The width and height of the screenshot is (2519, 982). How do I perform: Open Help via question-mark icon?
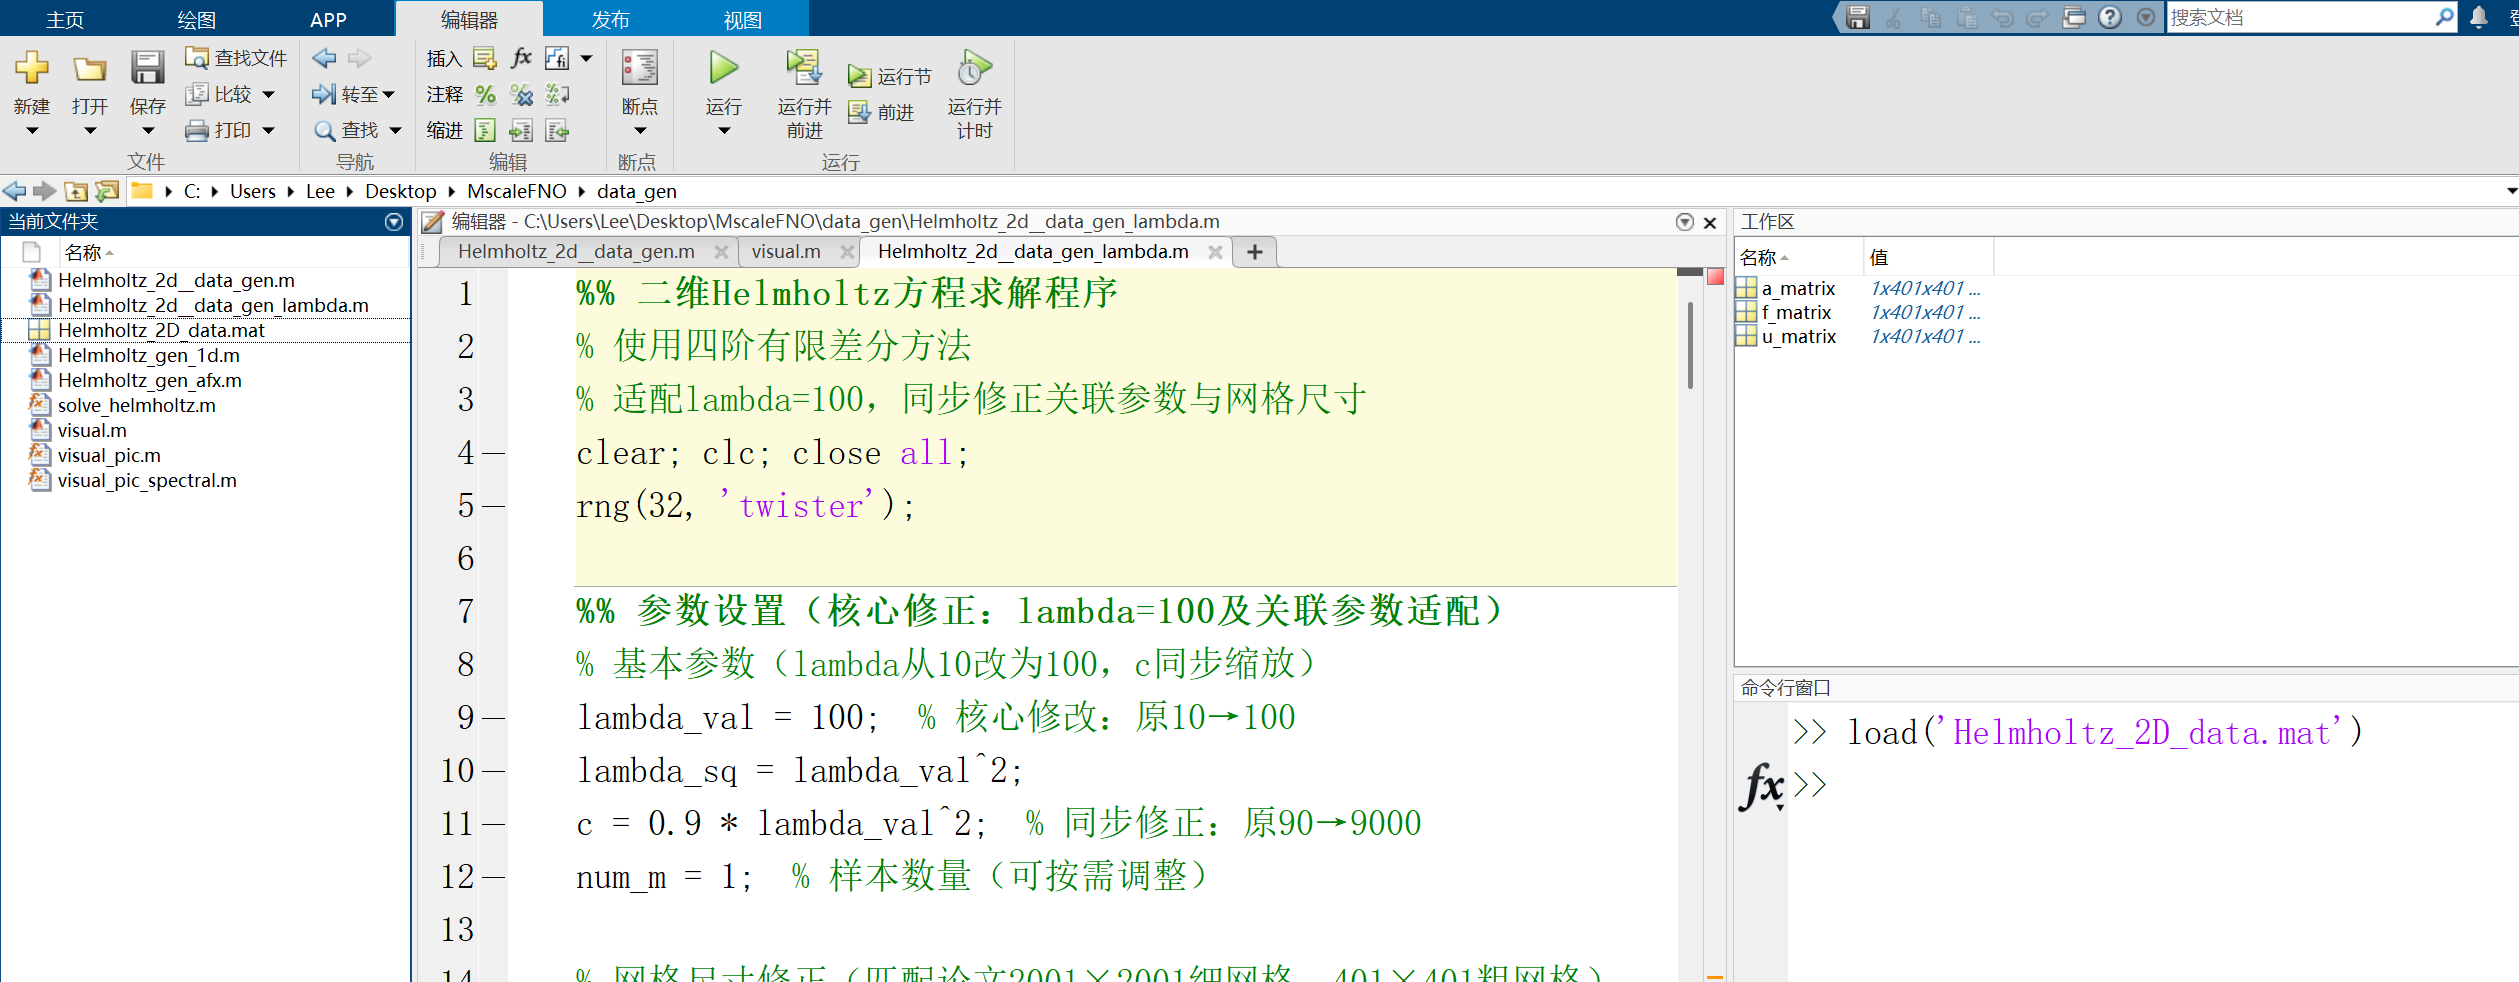(2111, 17)
